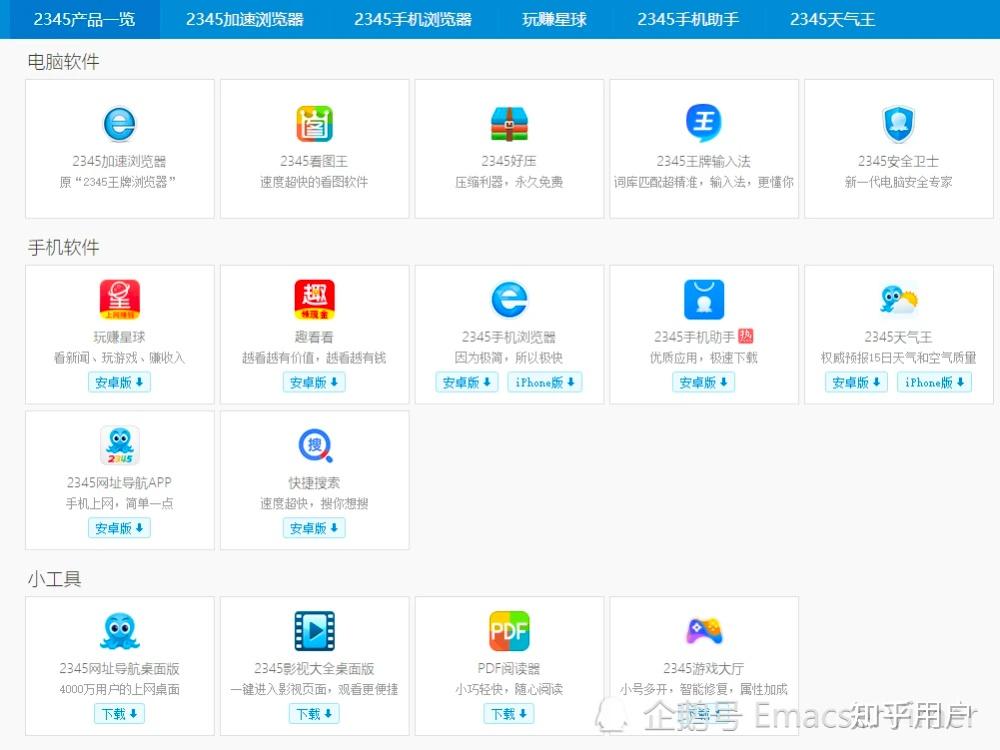Click the text 因为极简，所以极快
Viewport: 1000px width, 750px height.
pyautogui.click(x=509, y=358)
